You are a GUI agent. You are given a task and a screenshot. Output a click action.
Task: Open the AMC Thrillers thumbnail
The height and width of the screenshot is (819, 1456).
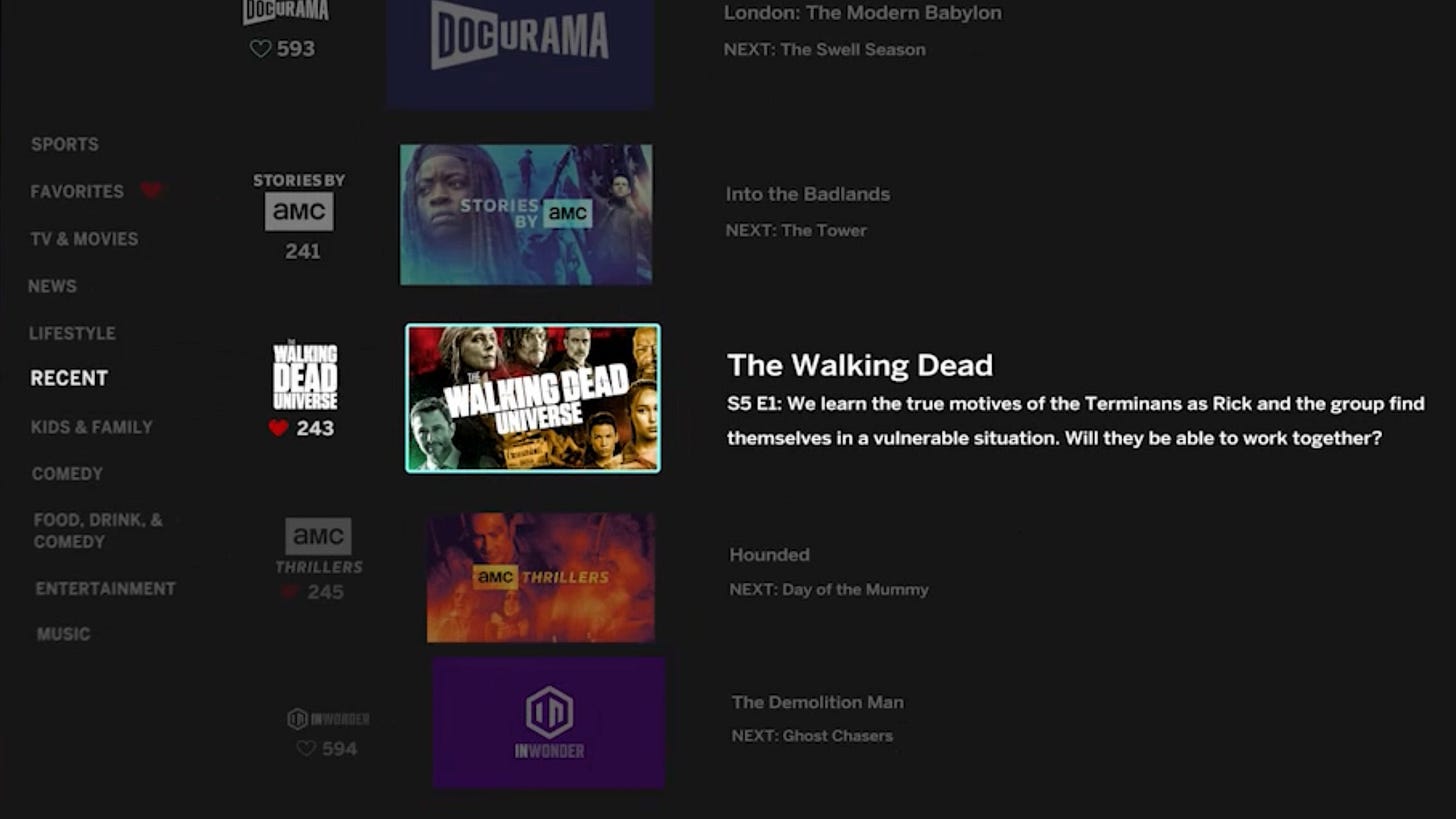(x=541, y=578)
